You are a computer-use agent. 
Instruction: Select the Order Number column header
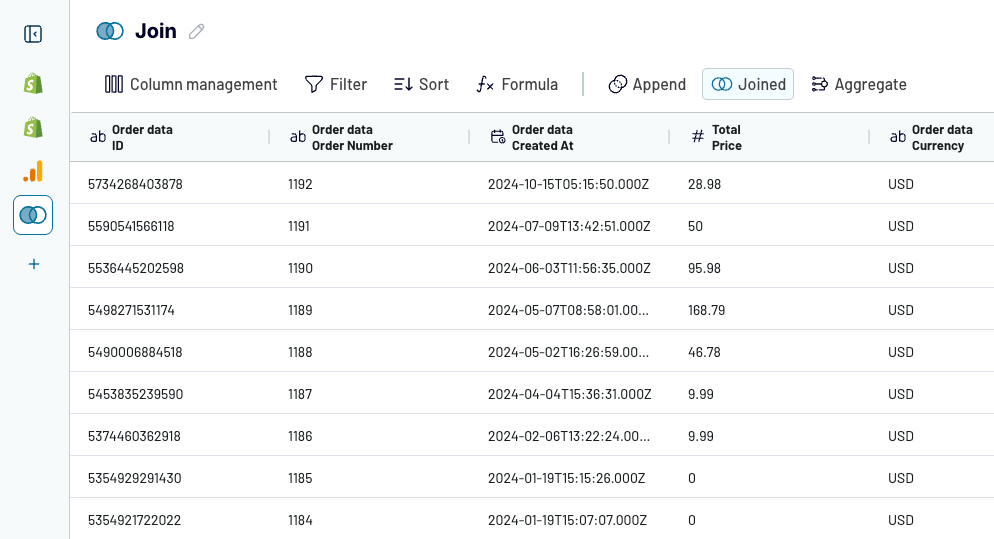click(x=370, y=137)
